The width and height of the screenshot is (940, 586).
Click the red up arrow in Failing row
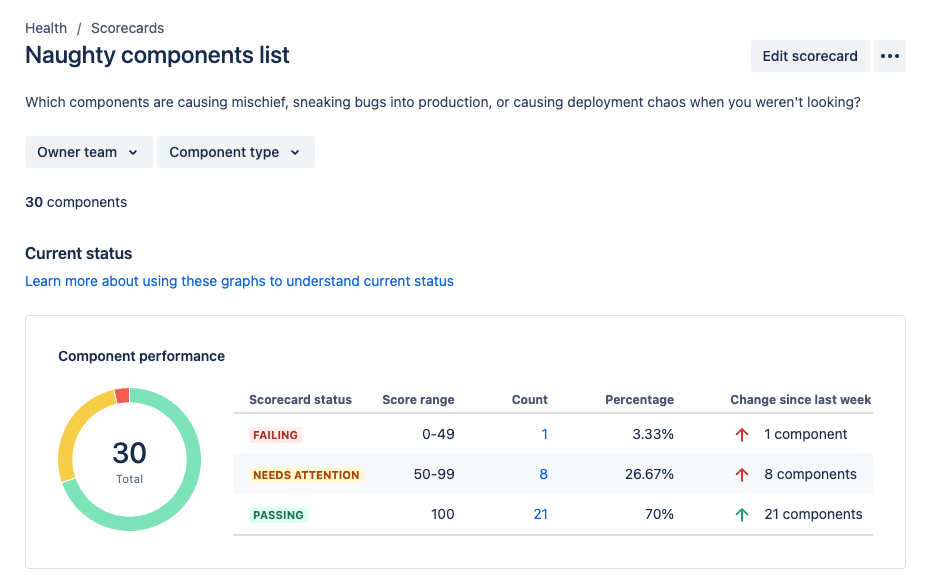(742, 435)
